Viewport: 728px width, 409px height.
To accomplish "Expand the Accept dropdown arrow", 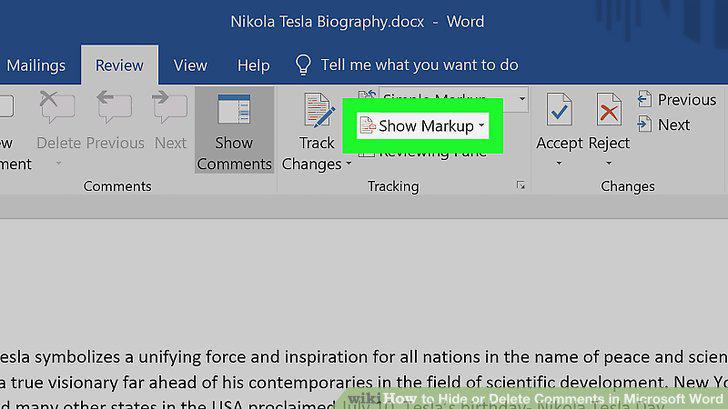I will (559, 163).
